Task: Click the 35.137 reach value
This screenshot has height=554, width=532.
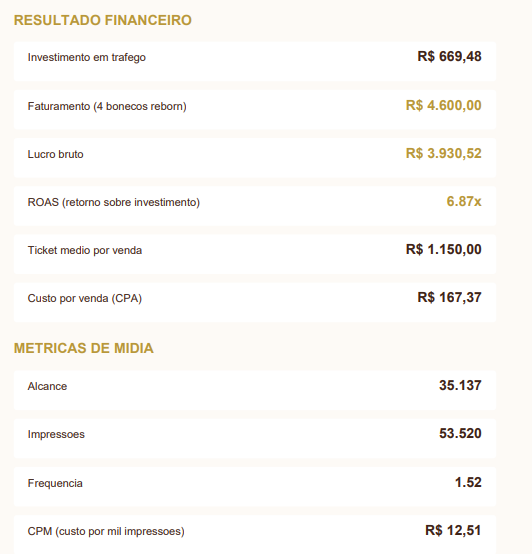Action: pyautogui.click(x=460, y=385)
